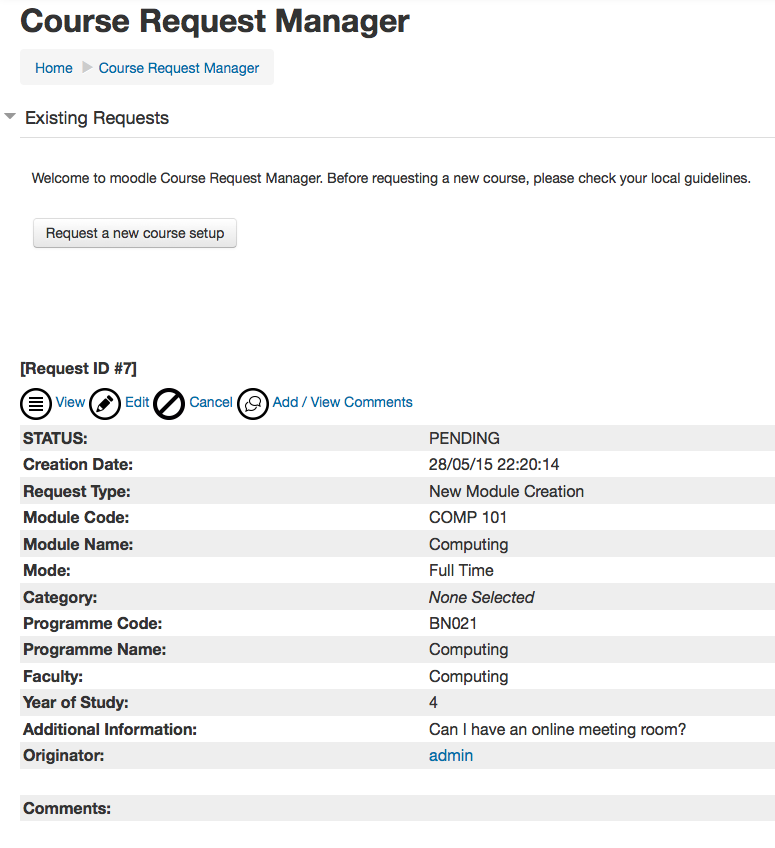The height and width of the screenshot is (848, 775).
Task: Open the View text link
Action: (x=70, y=402)
